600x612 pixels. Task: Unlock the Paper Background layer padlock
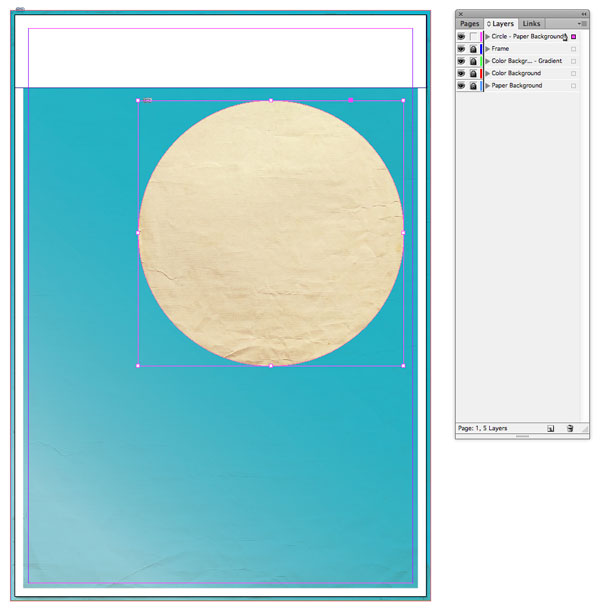(473, 86)
